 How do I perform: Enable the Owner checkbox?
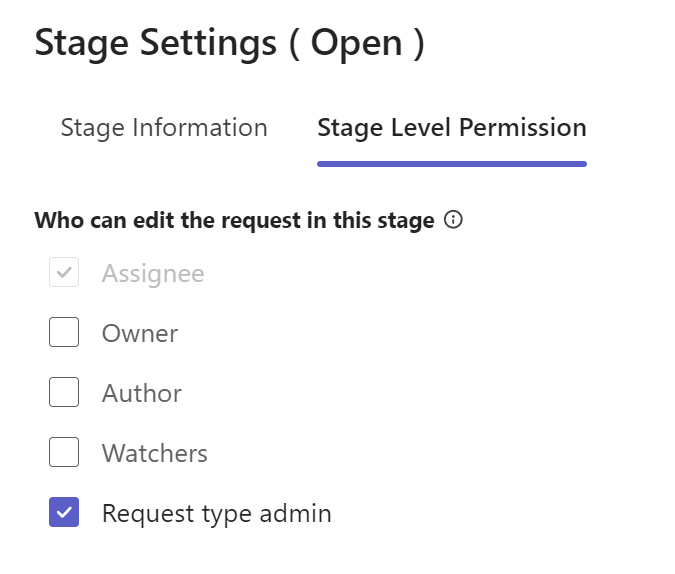coord(64,332)
